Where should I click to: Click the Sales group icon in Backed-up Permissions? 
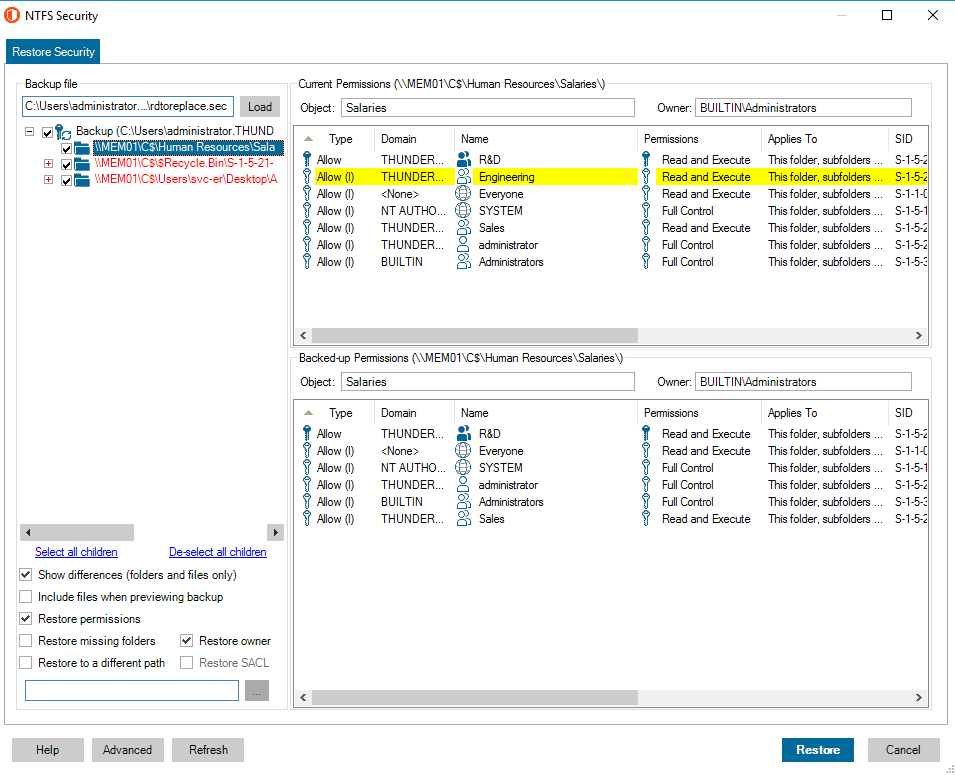pyautogui.click(x=464, y=519)
